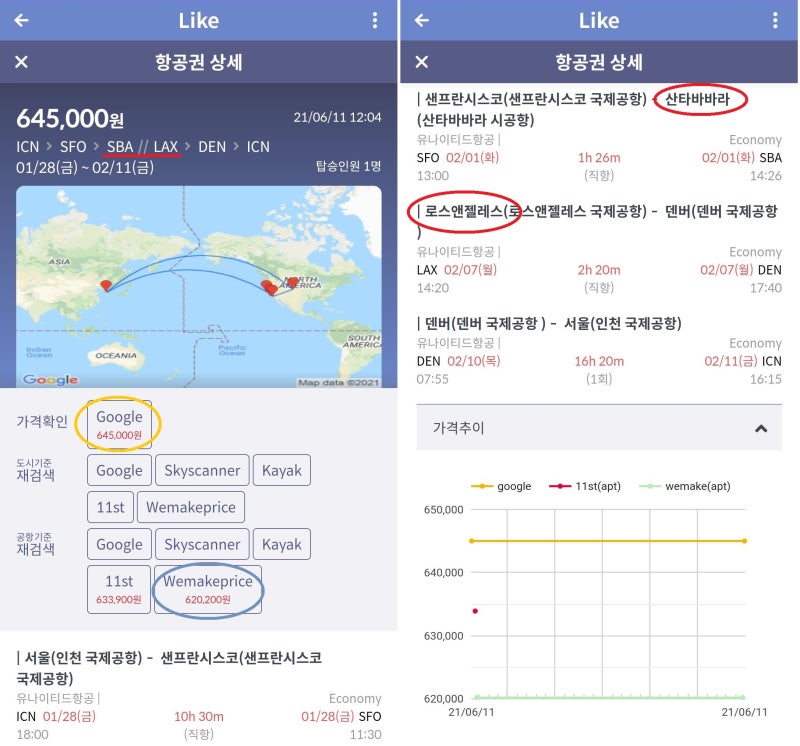Tap Wemakeprice in the 도시기준 재검색 section
This screenshot has height=746, width=800.
pyautogui.click(x=190, y=507)
